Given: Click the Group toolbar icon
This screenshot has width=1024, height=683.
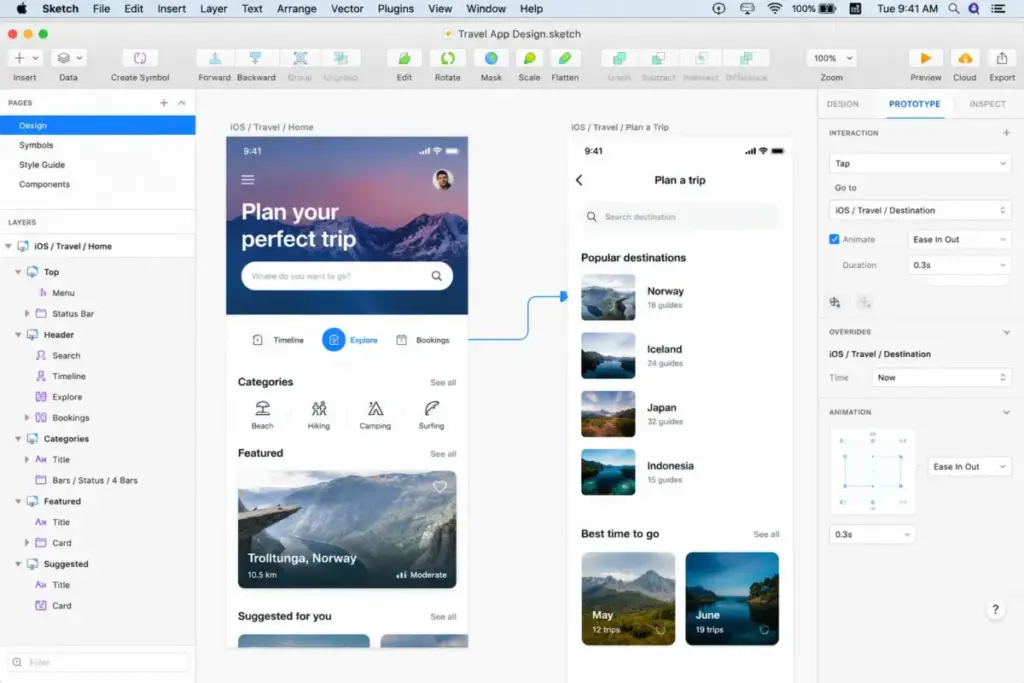Looking at the screenshot, I should click(300, 58).
